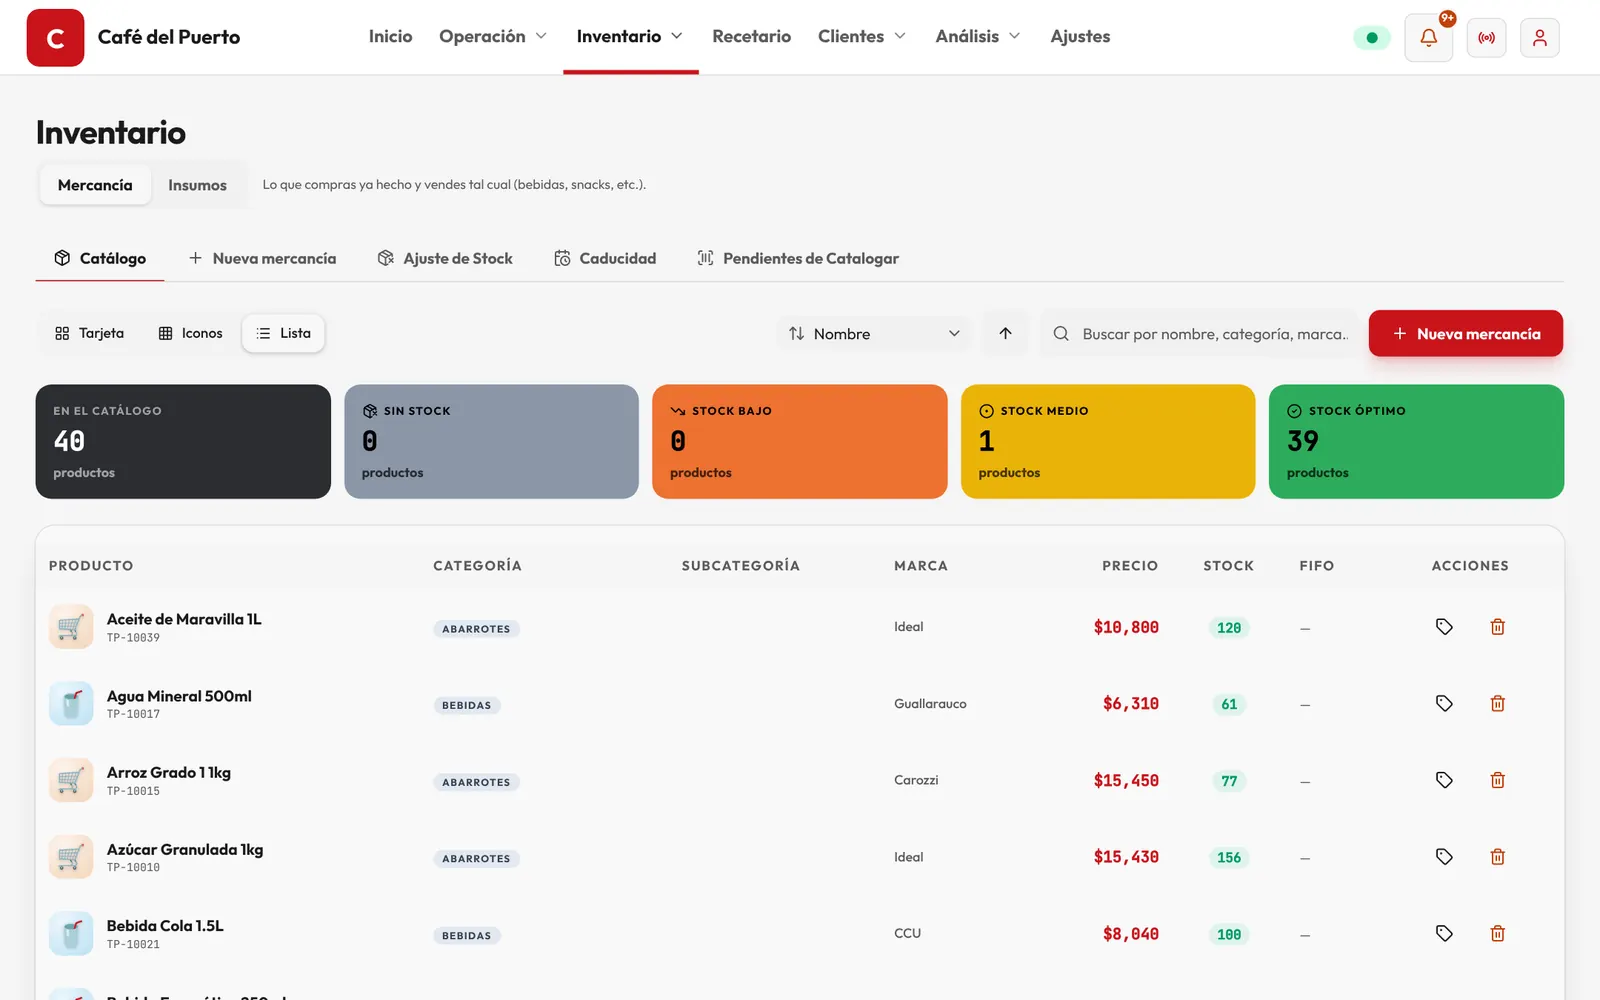Open the notifications bell icon

click(x=1428, y=38)
